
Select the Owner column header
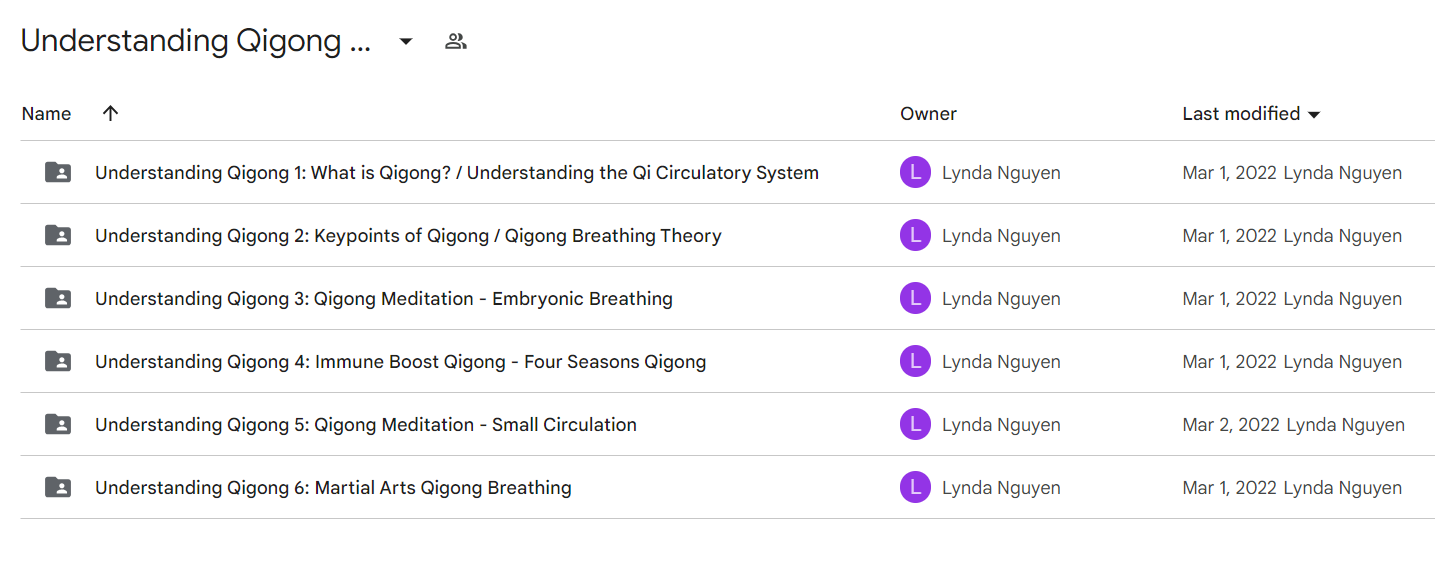tap(928, 113)
